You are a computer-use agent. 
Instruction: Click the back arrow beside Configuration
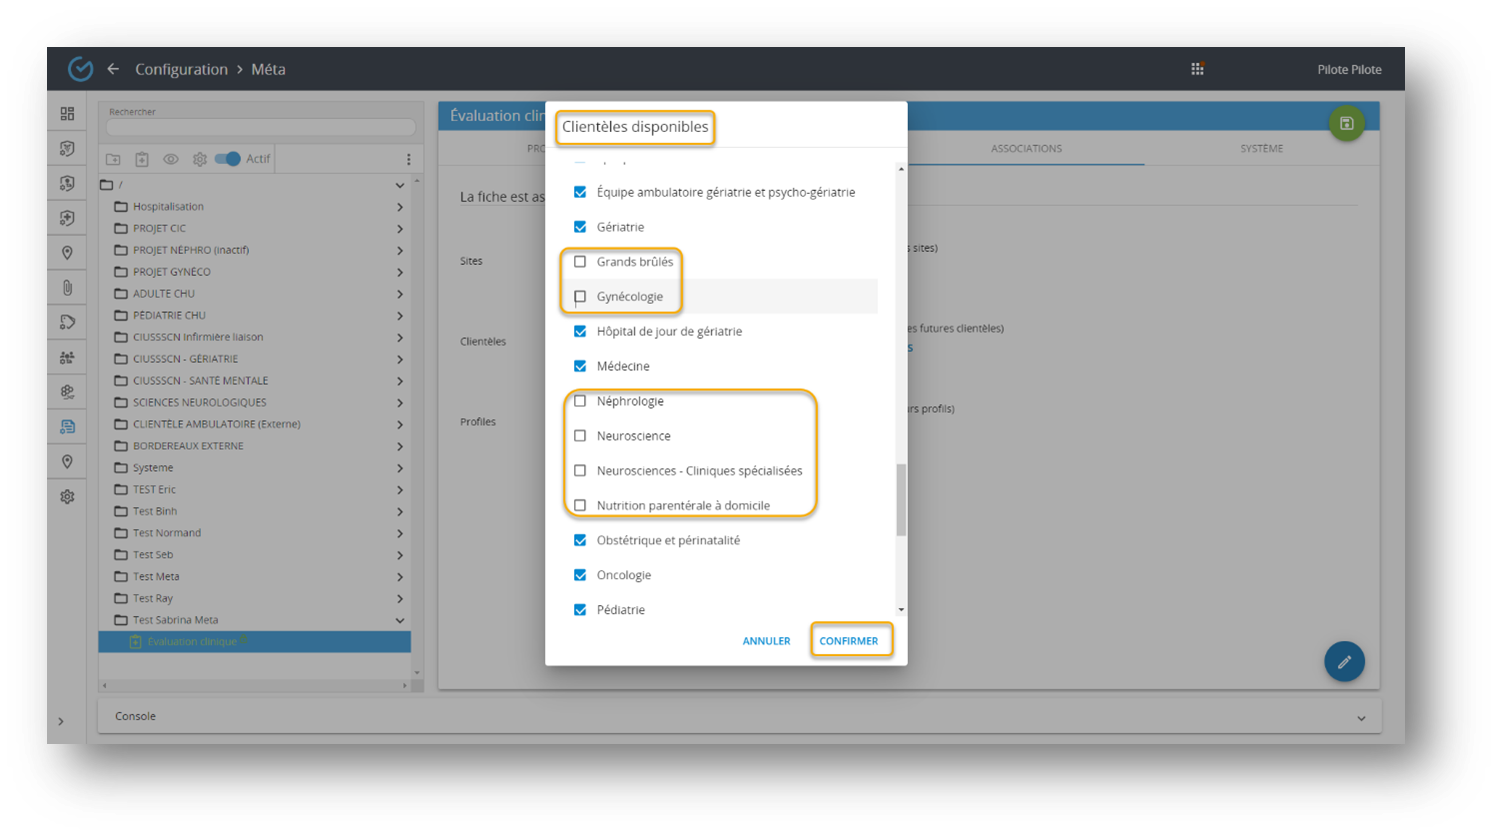coord(113,69)
